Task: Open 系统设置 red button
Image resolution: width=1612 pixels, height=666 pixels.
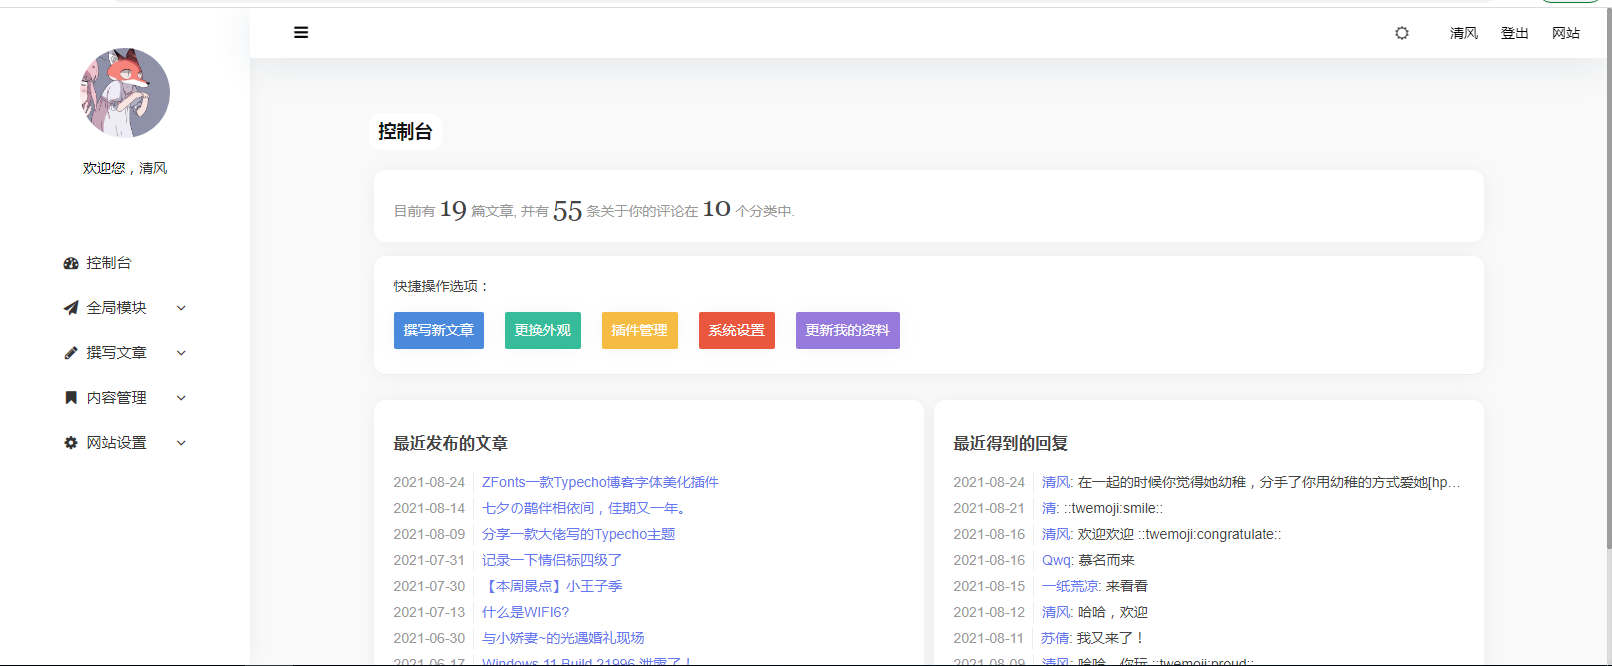Action: (736, 330)
